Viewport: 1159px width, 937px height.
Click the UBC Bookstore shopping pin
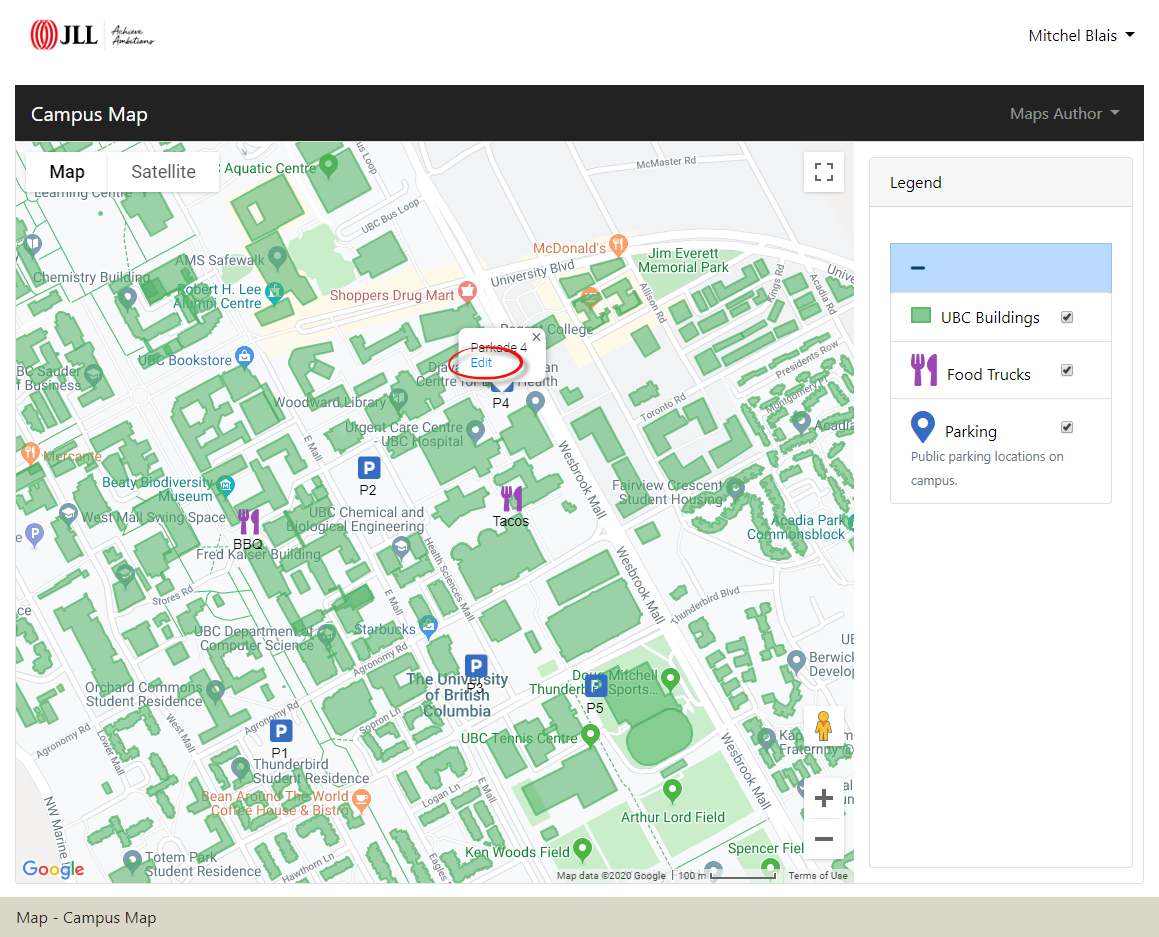tap(245, 356)
